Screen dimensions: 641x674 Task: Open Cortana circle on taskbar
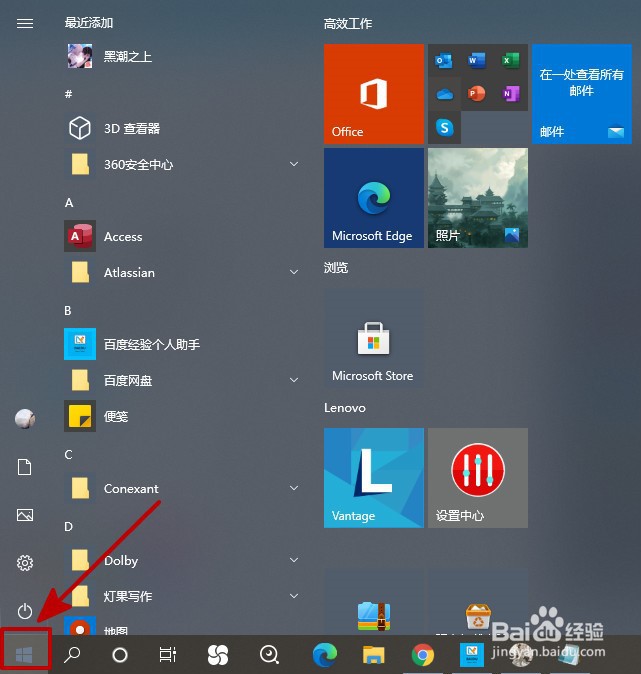pos(120,655)
